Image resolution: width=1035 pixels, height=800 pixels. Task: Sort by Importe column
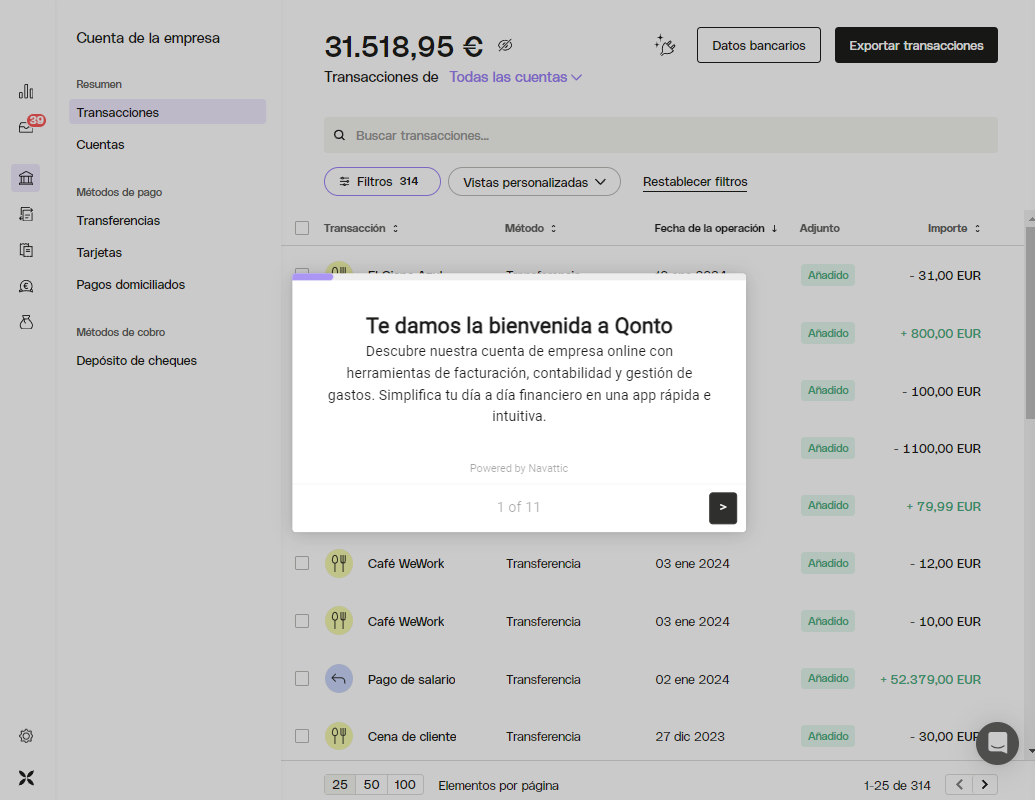[x=954, y=228]
